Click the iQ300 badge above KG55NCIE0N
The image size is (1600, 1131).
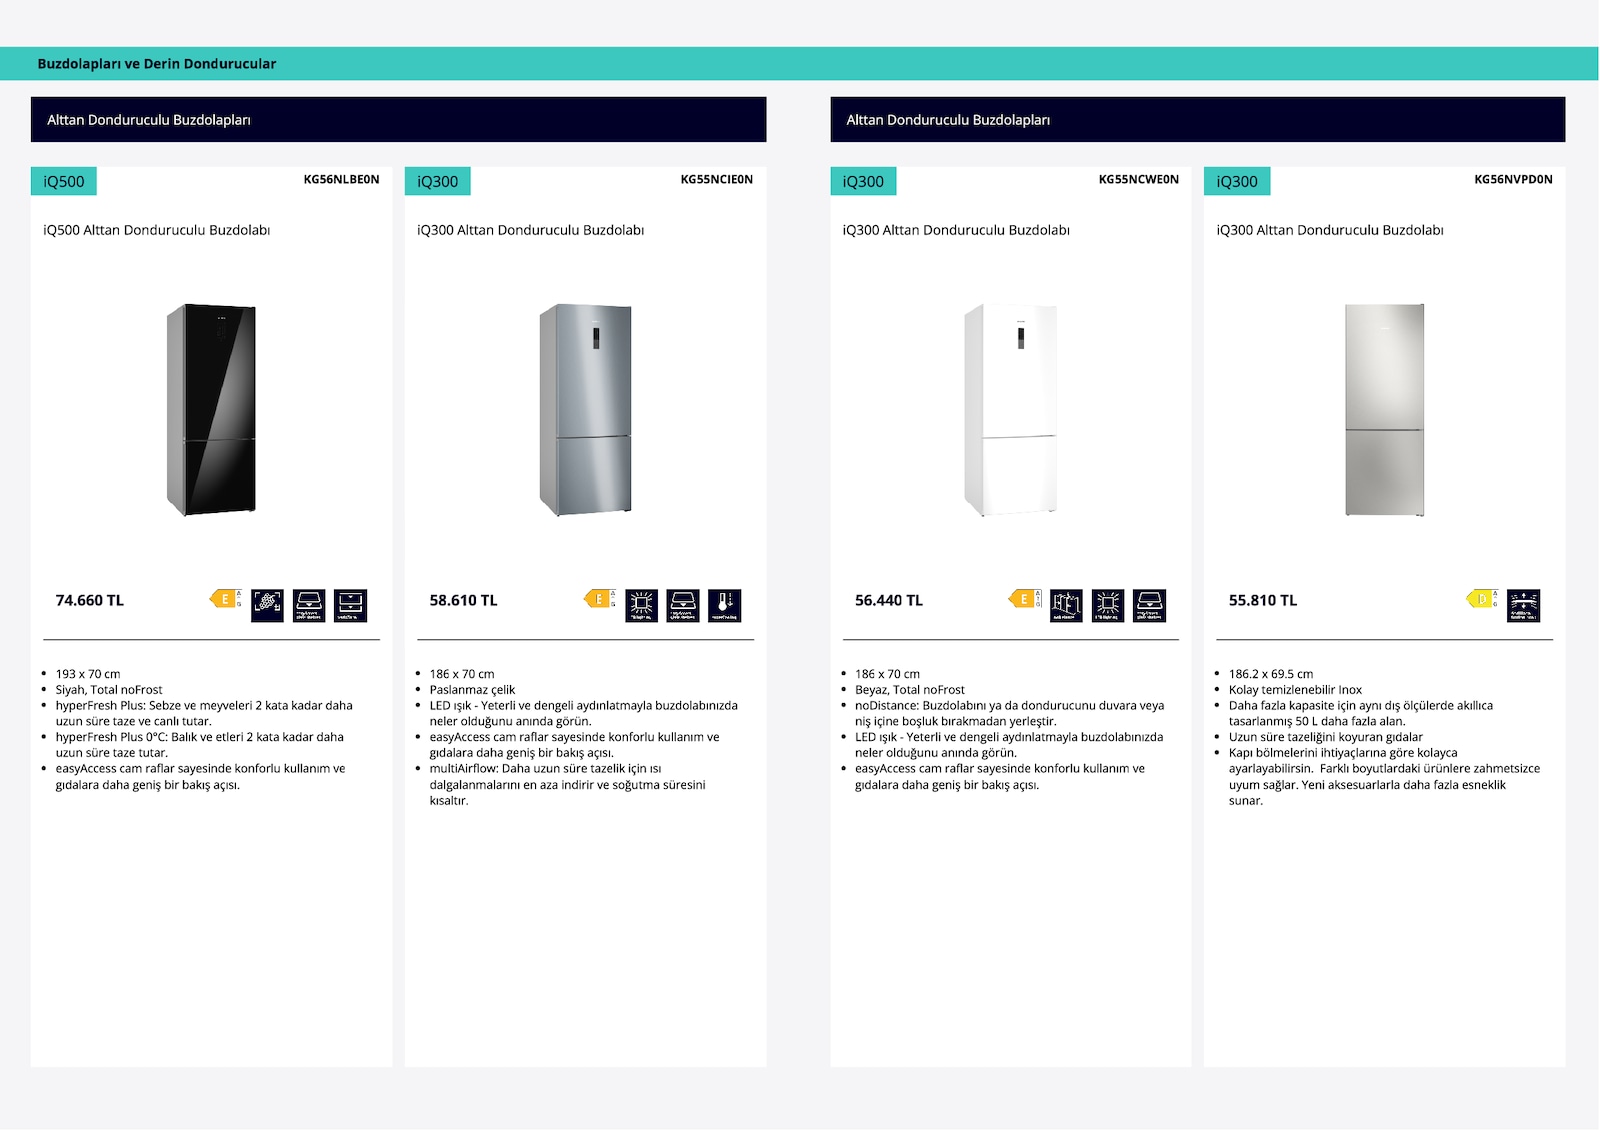click(438, 181)
